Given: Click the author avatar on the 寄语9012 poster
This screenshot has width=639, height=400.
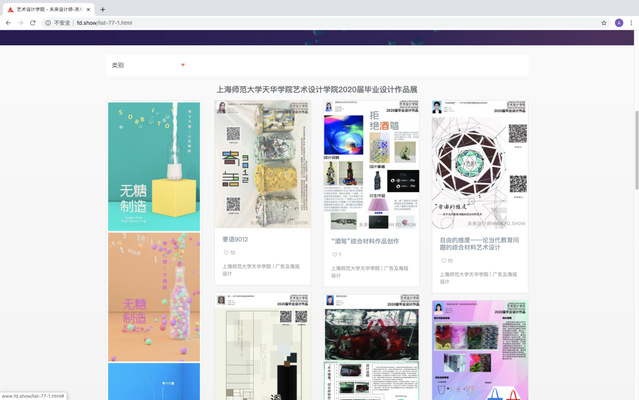Looking at the screenshot, I should pos(221,108).
